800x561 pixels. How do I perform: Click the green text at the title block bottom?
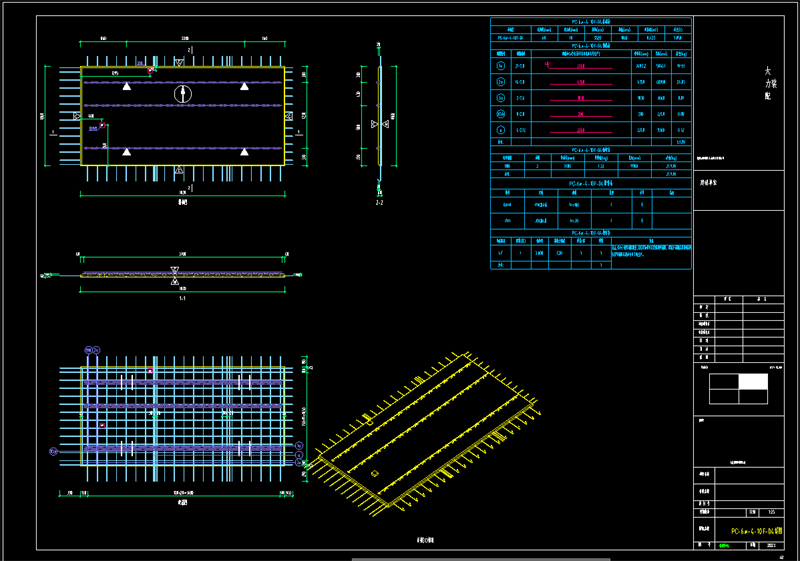(x=724, y=546)
